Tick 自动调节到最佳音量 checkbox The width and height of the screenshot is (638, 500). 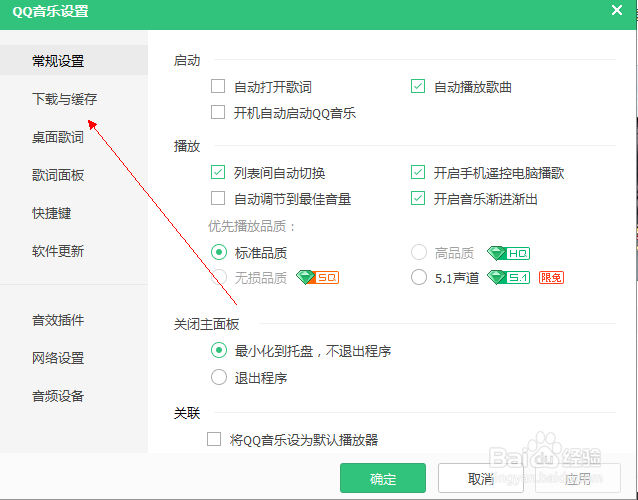(218, 199)
